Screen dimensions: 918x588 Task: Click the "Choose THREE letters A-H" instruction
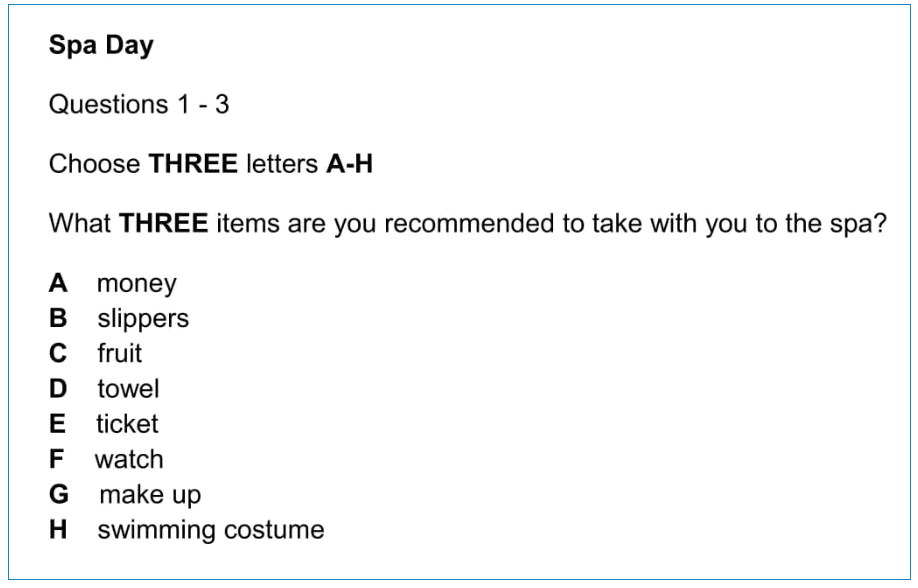(x=211, y=163)
